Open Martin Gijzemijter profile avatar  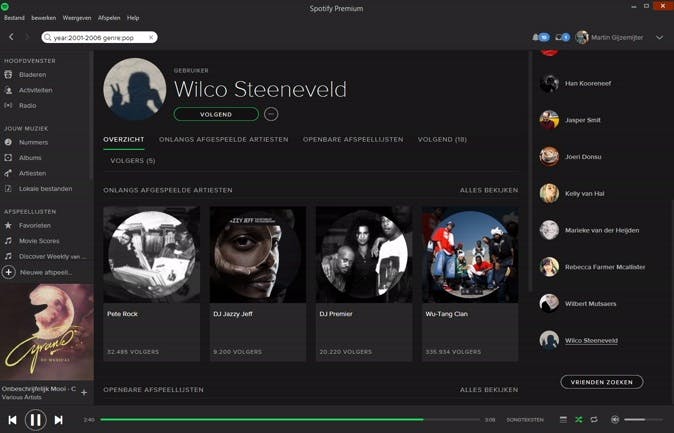click(x=582, y=37)
